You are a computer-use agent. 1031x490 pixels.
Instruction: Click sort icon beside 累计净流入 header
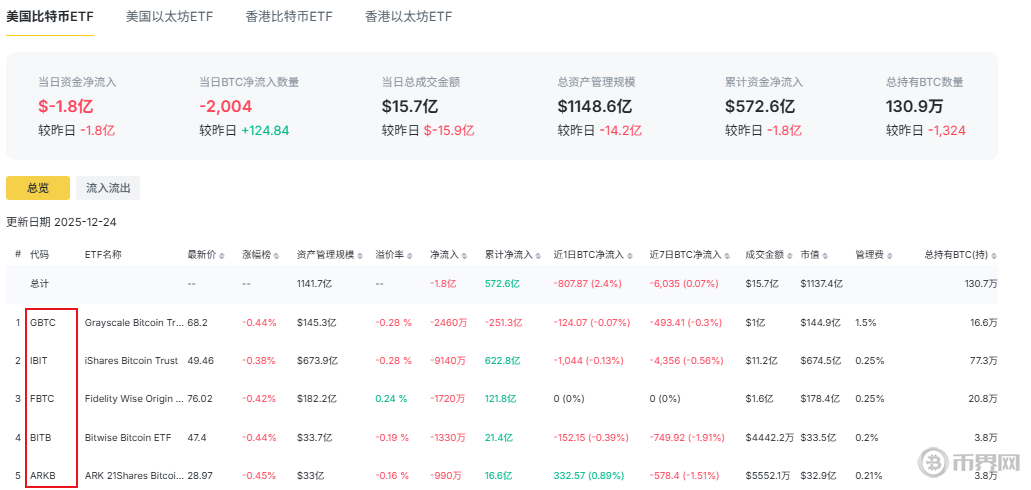pyautogui.click(x=539, y=255)
